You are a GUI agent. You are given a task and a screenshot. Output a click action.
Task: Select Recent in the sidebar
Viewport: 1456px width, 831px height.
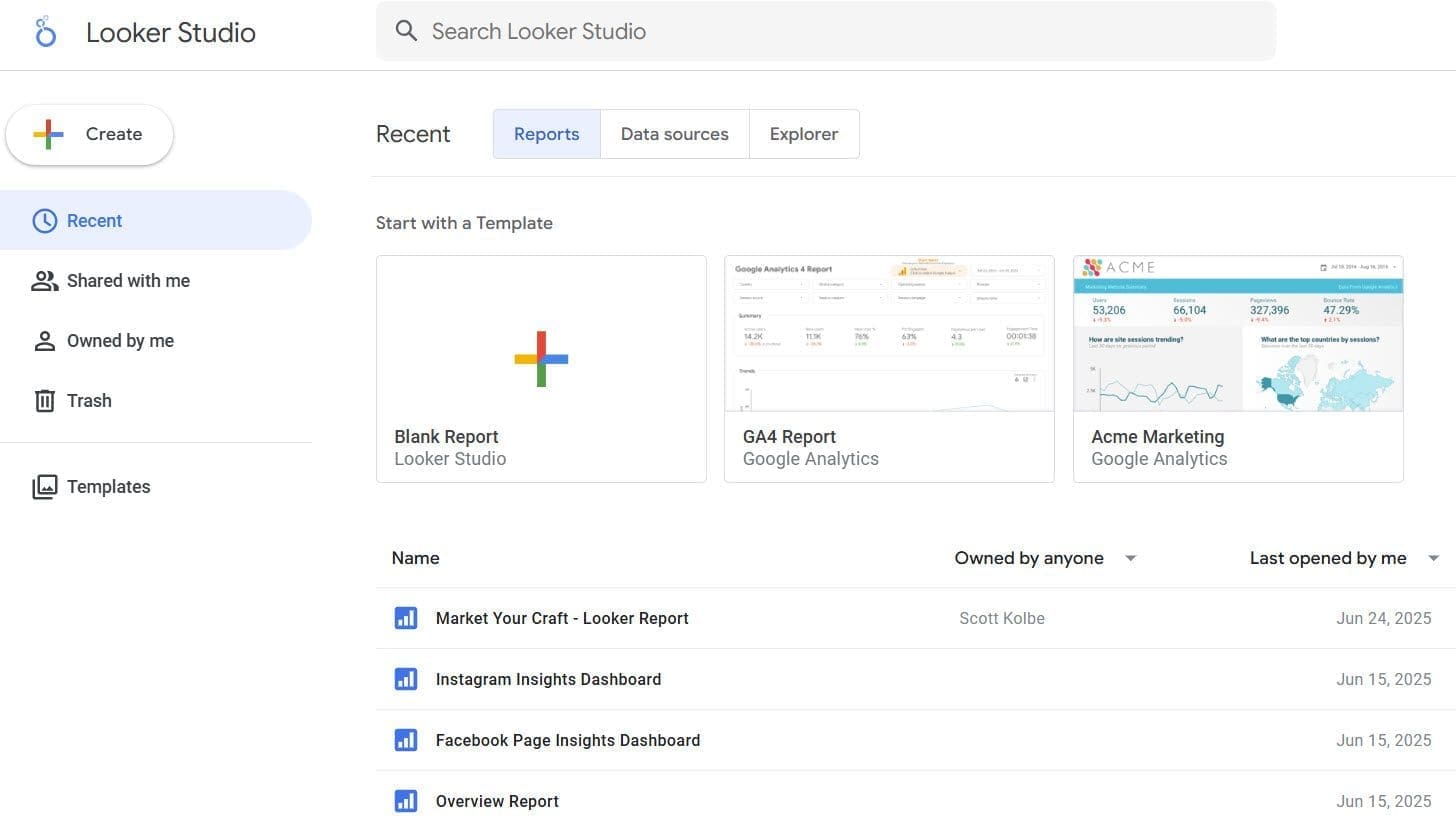[156, 220]
